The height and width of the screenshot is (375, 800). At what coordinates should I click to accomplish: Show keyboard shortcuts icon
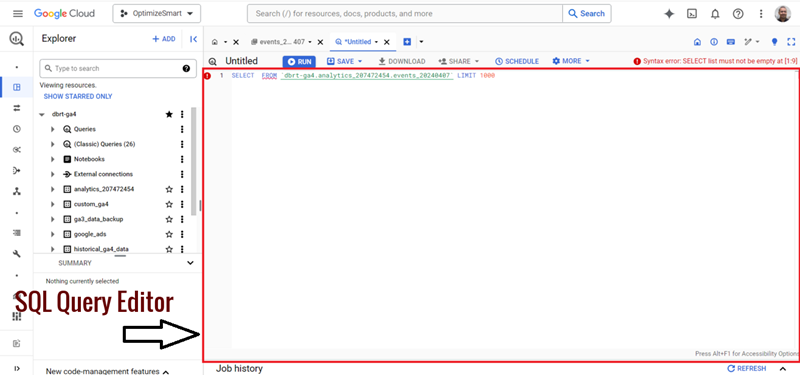click(731, 42)
